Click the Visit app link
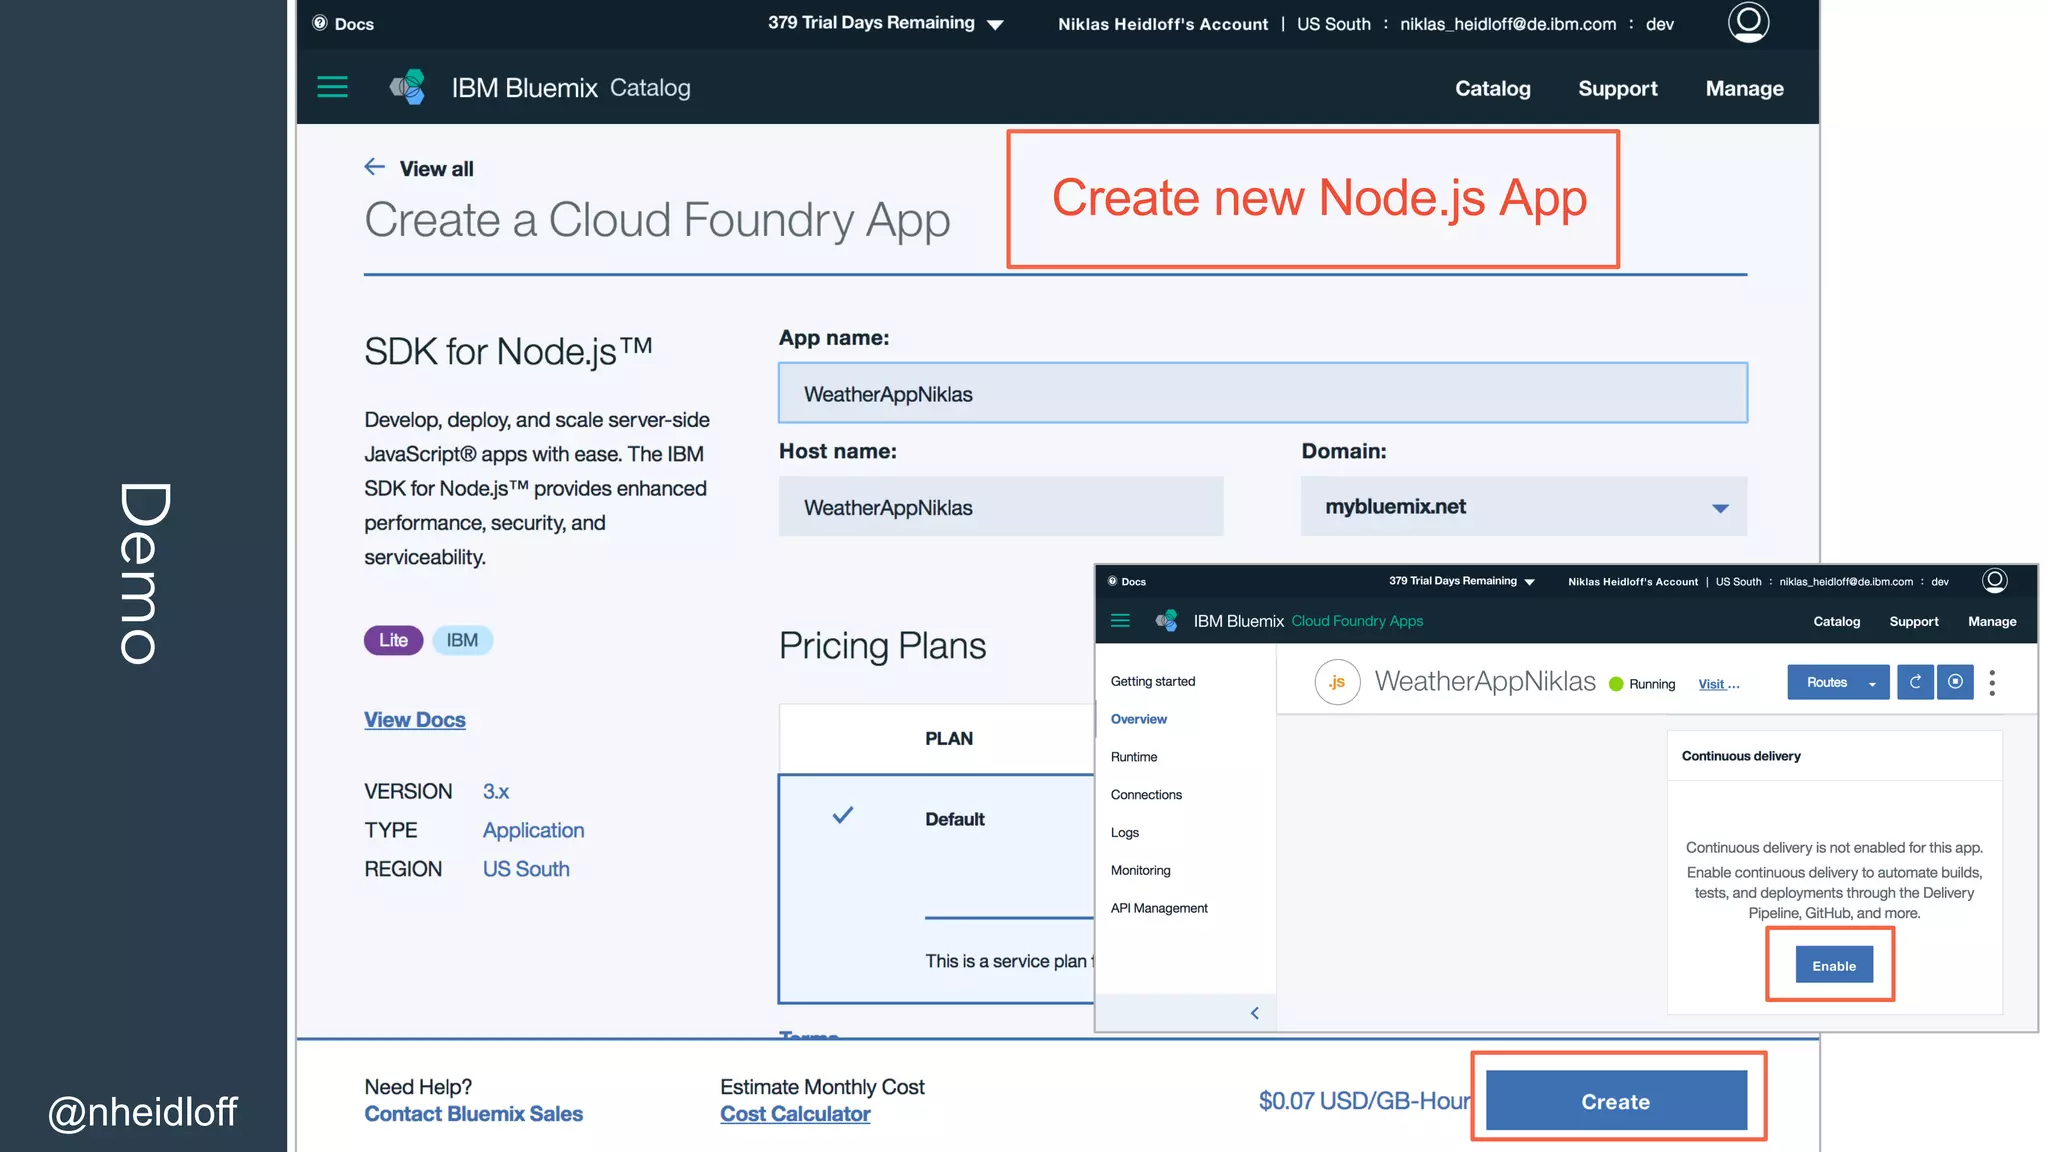 1718,684
